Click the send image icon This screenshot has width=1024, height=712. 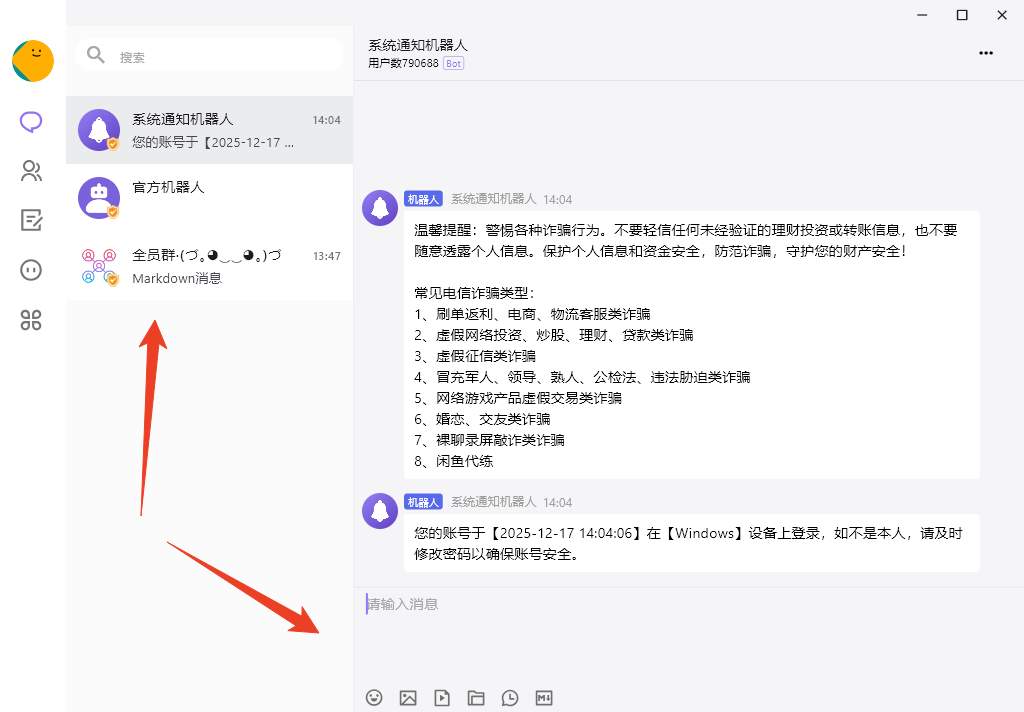click(x=408, y=697)
